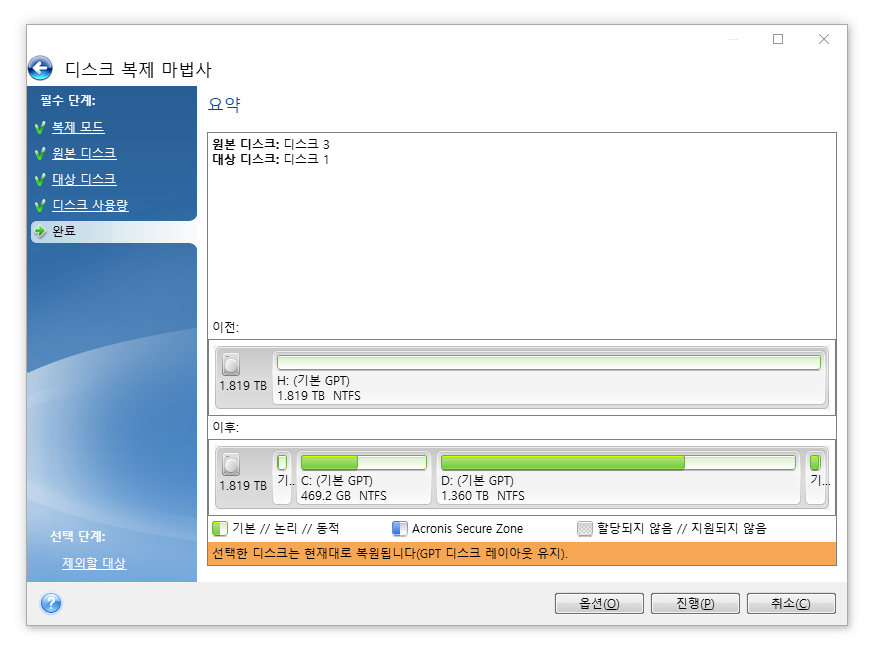Click the gray 할당되지 않음 legend swatch
Image resolution: width=878 pixels, height=652 pixels.
[585, 529]
